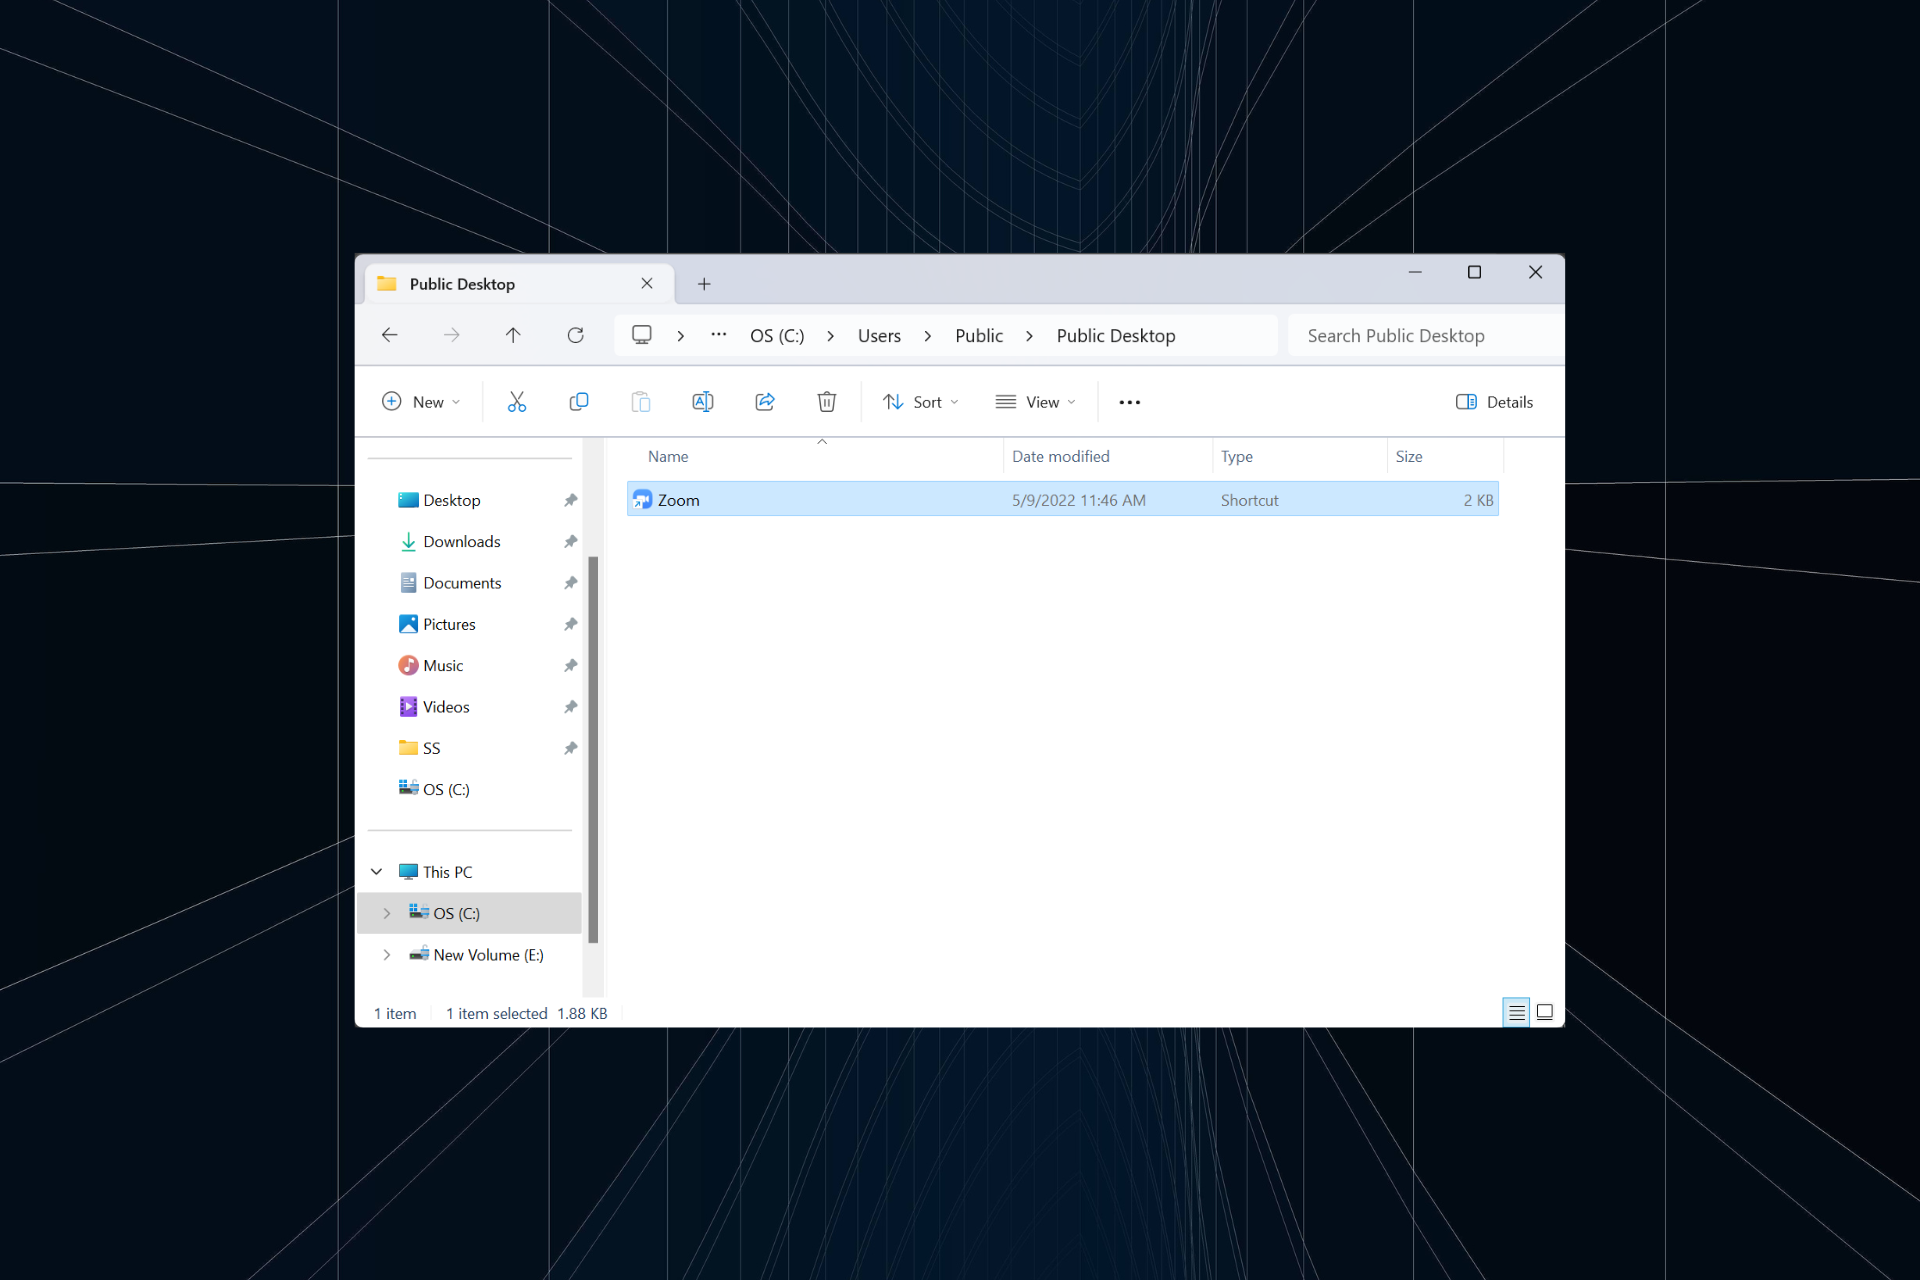This screenshot has width=1920, height=1280.
Task: Go back to previous folder
Action: tap(390, 335)
